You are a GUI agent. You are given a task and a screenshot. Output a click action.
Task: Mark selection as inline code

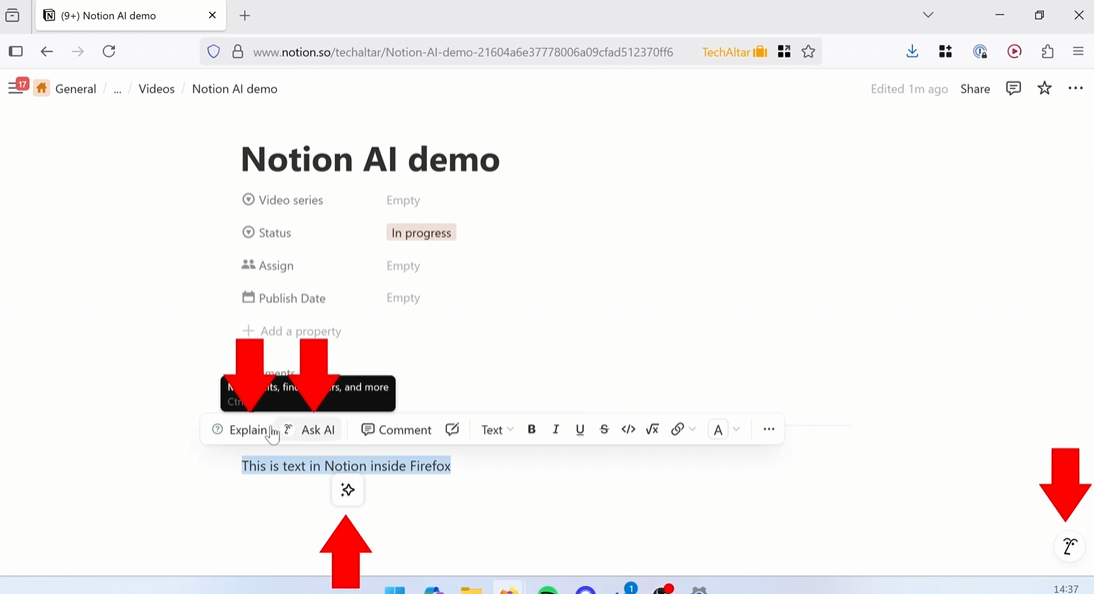pos(628,430)
